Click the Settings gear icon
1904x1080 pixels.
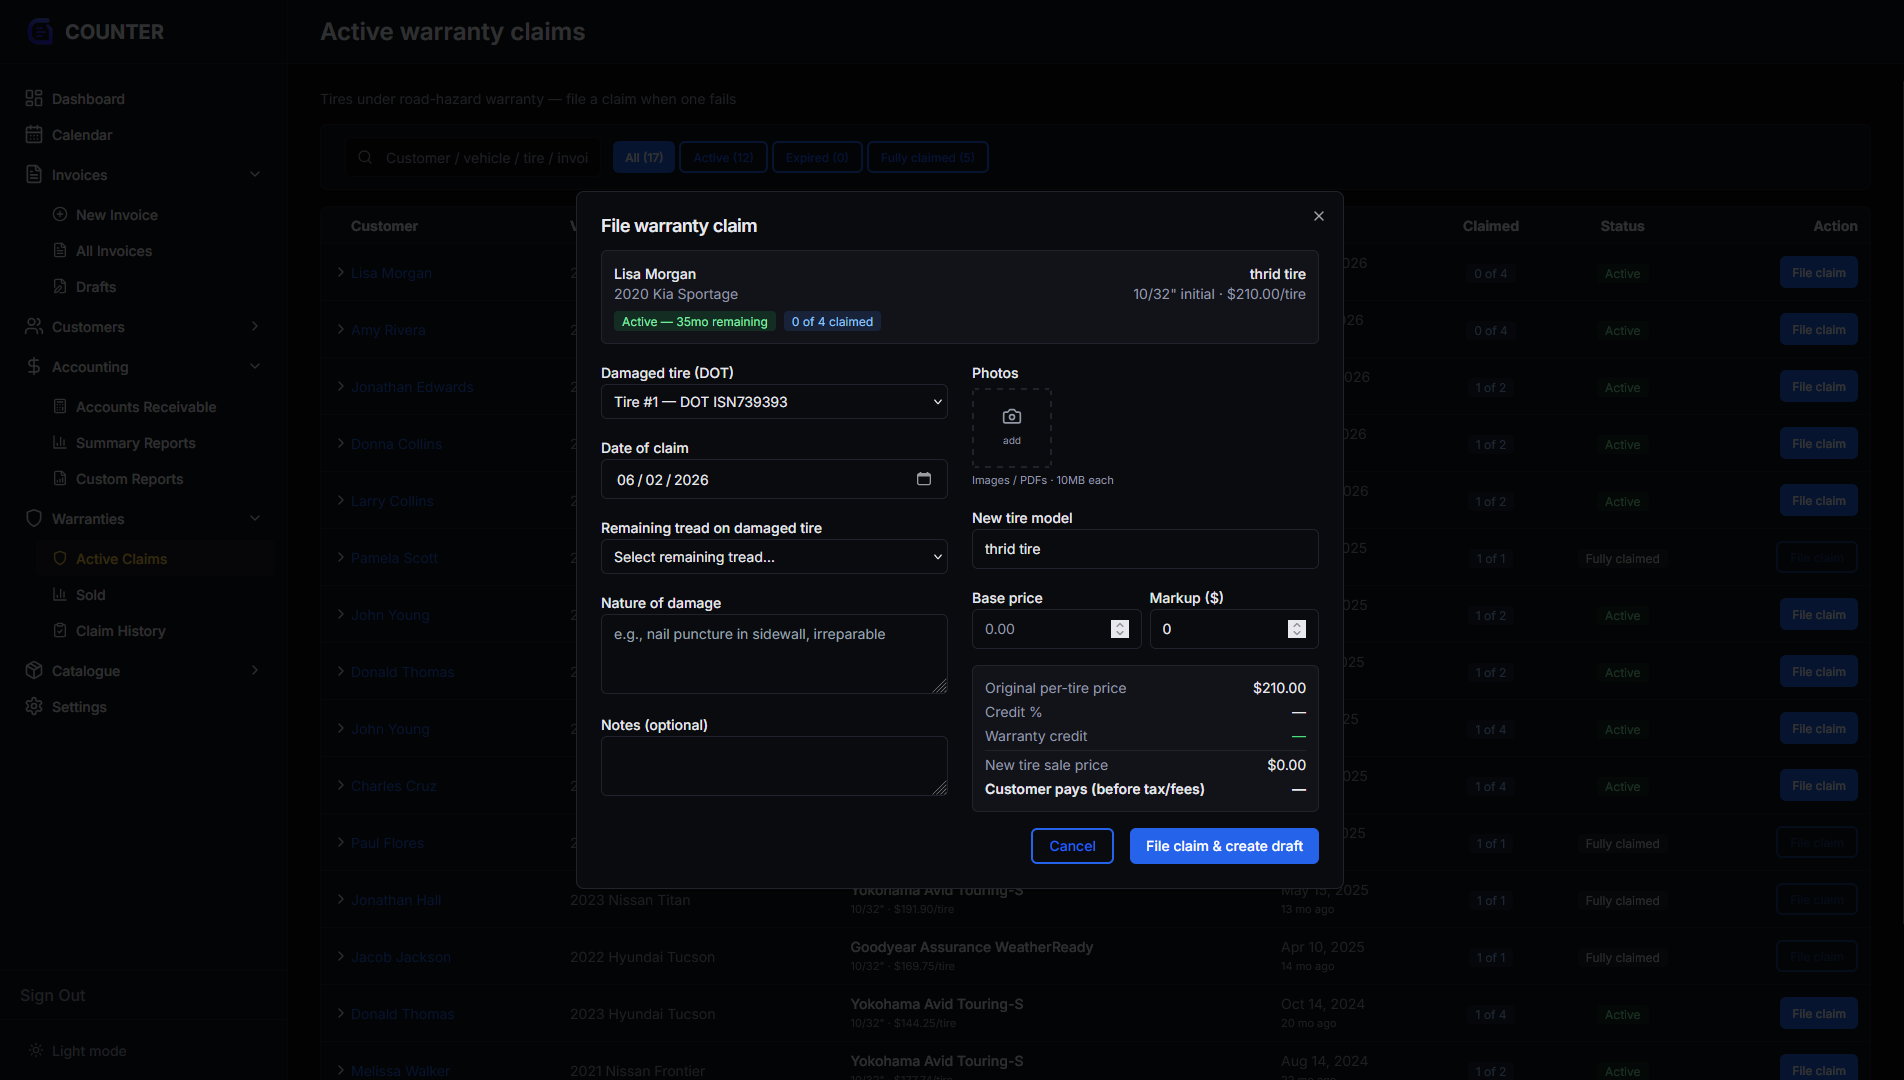click(34, 706)
